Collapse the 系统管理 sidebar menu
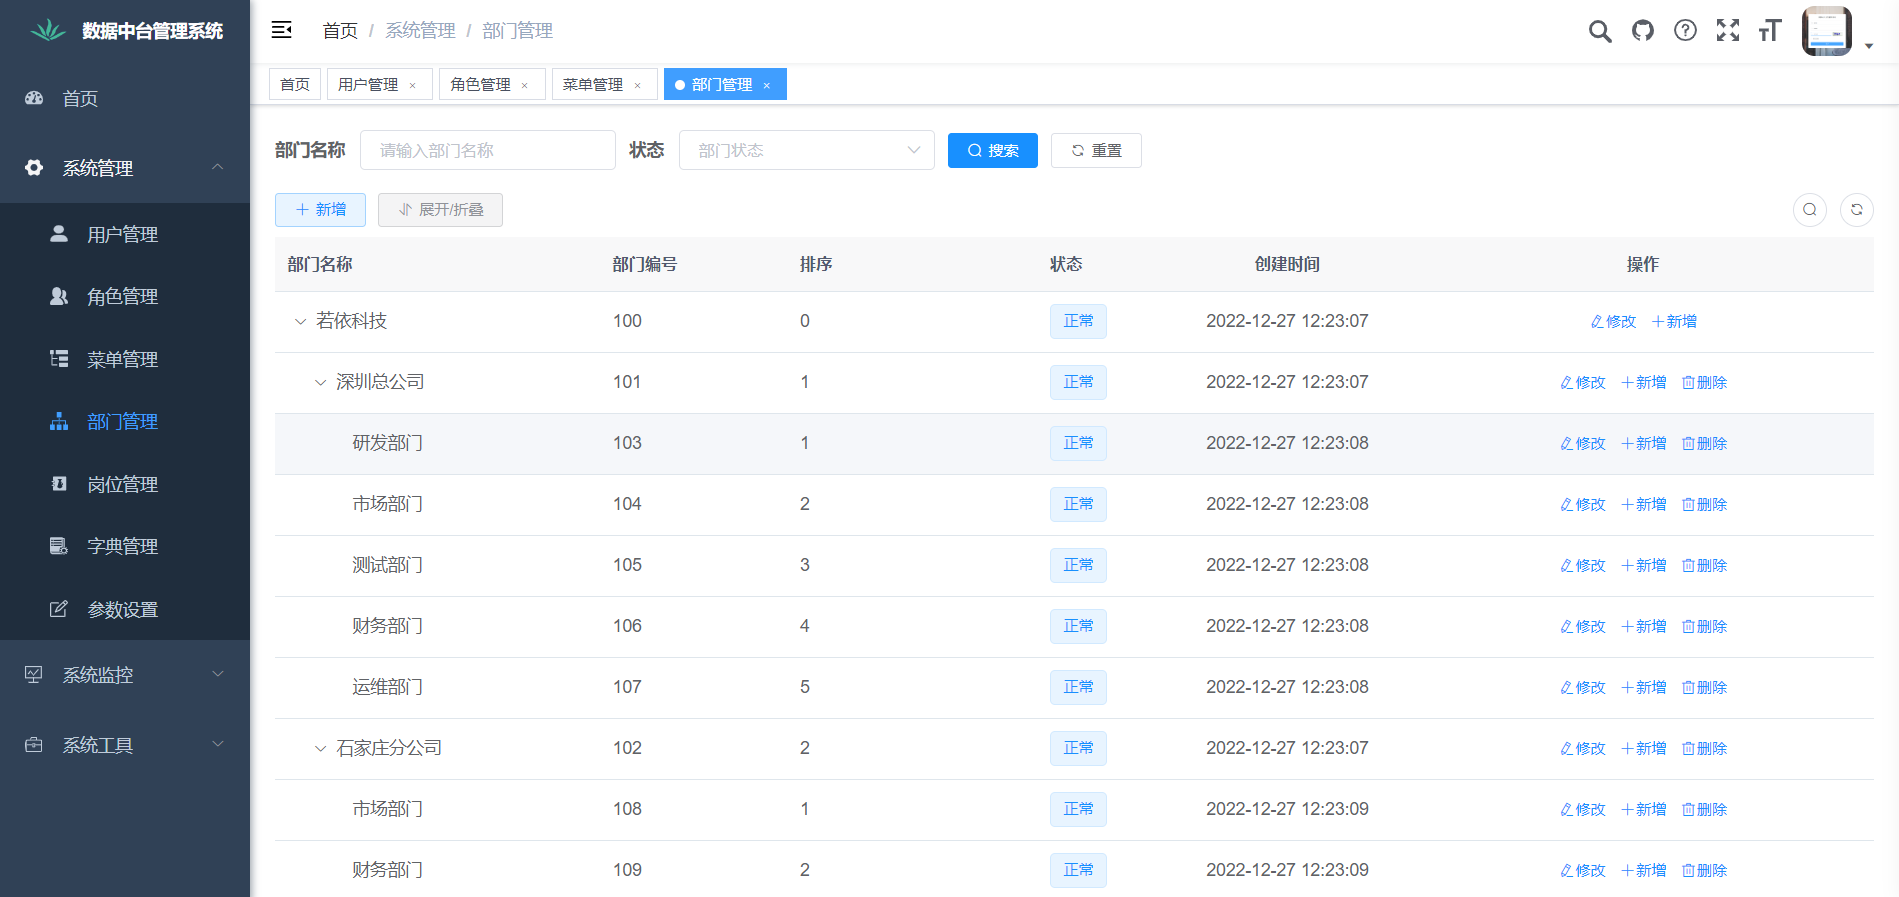 125,168
